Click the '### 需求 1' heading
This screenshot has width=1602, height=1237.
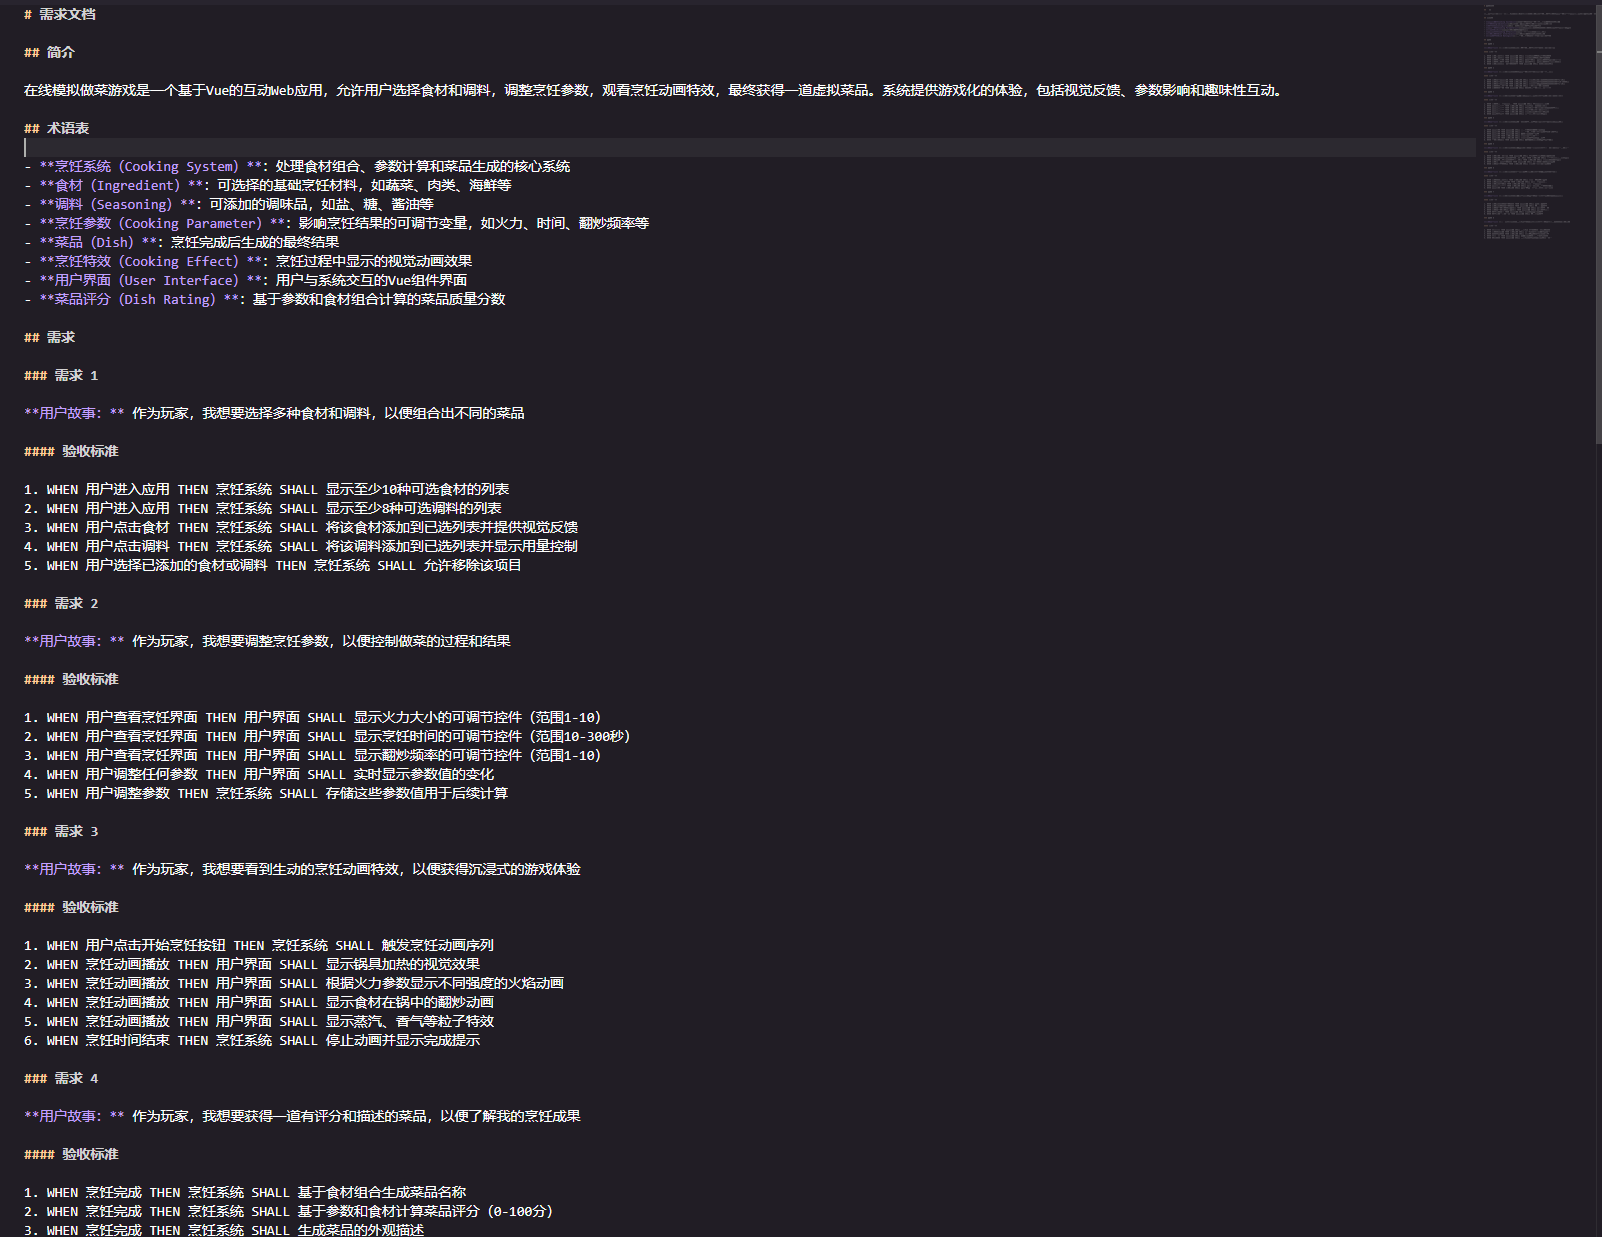click(x=61, y=375)
